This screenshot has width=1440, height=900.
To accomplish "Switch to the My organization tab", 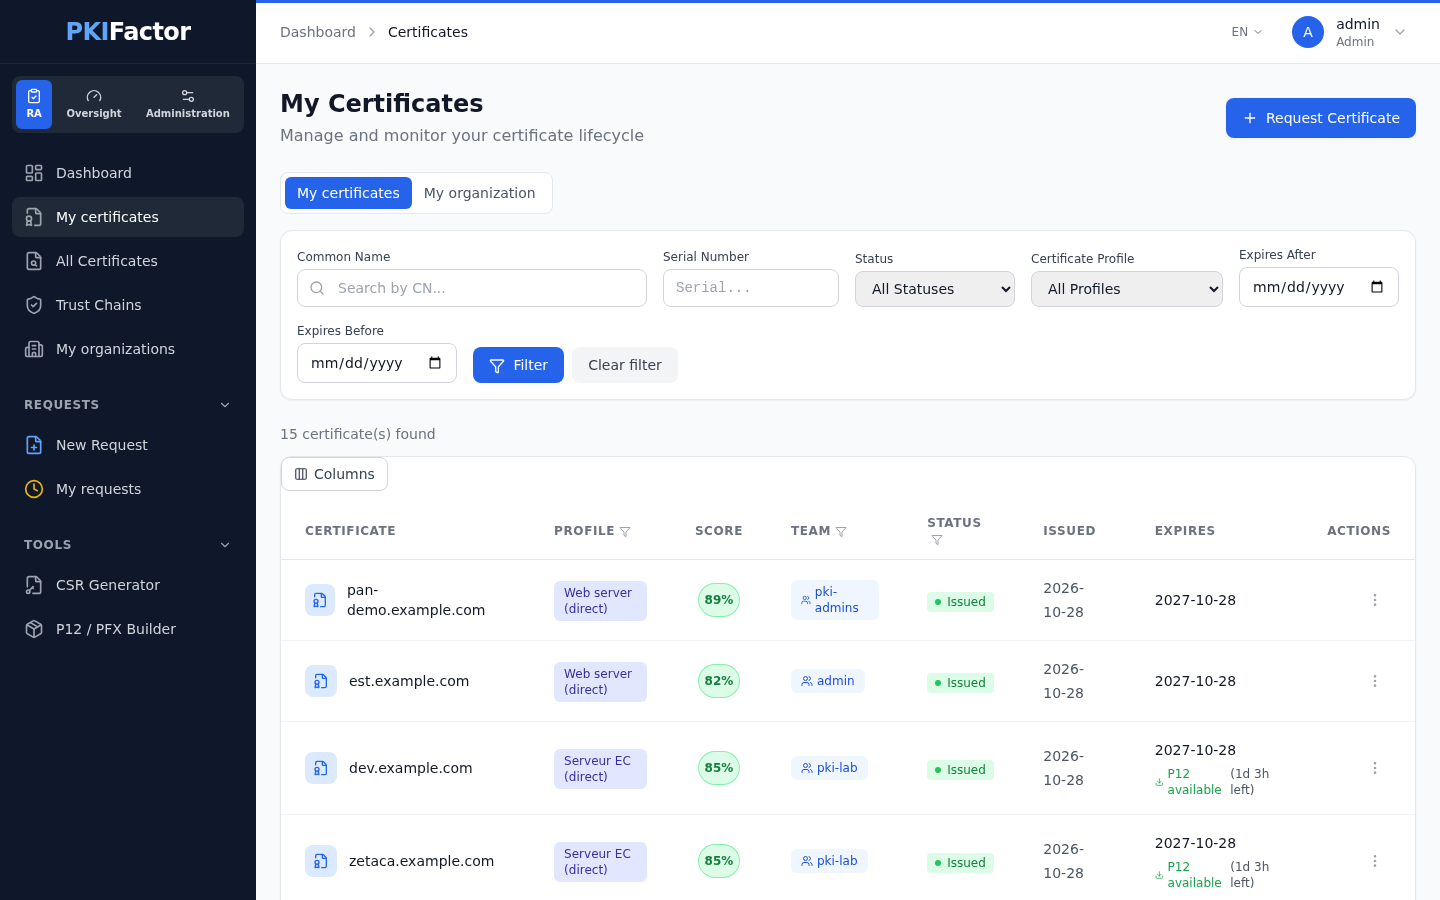I will 480,193.
